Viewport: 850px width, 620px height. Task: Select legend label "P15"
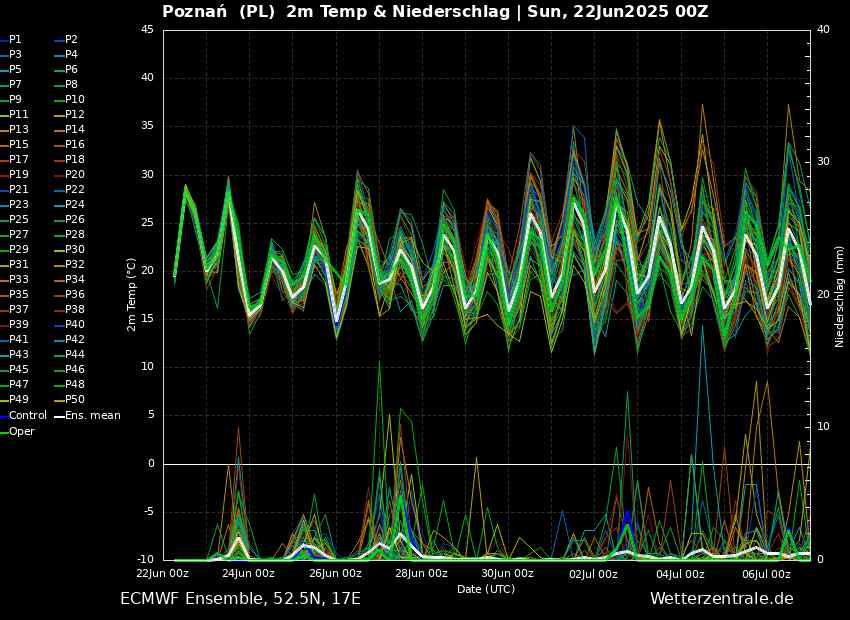pyautogui.click(x=19, y=144)
